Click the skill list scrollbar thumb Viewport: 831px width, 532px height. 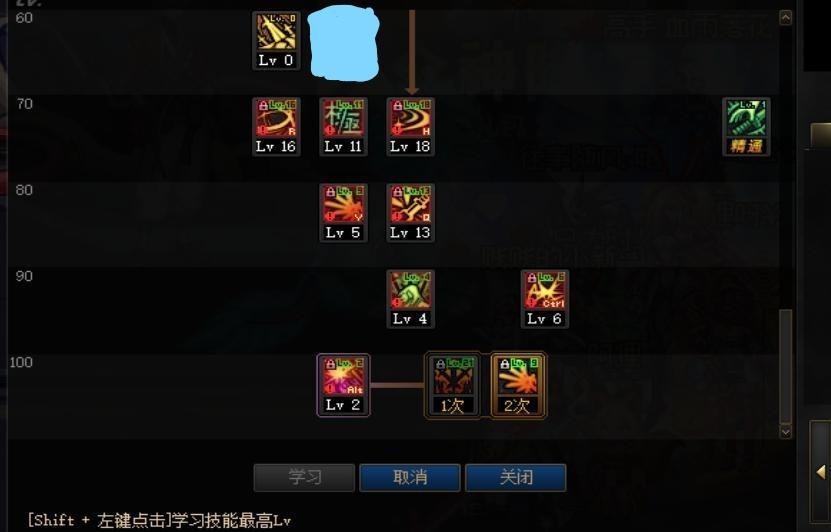click(785, 366)
